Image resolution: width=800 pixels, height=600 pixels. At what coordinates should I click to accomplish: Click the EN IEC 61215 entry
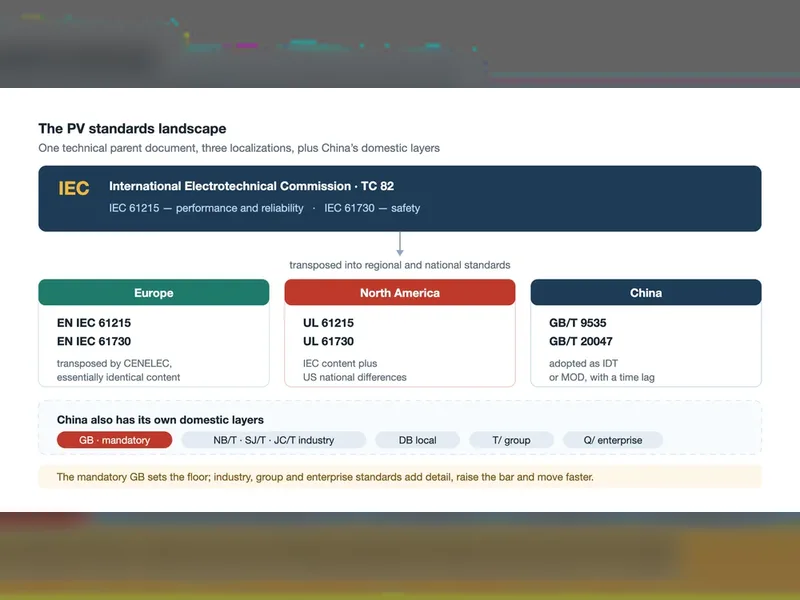pyautogui.click(x=94, y=323)
